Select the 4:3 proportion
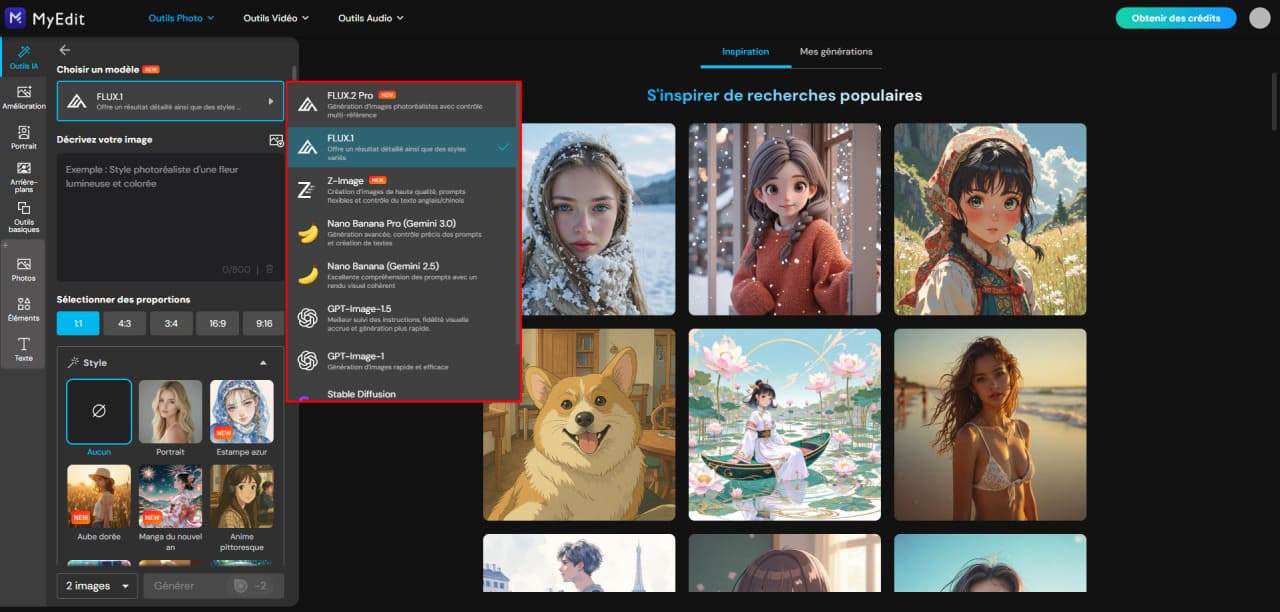This screenshot has height=612, width=1280. pos(124,323)
